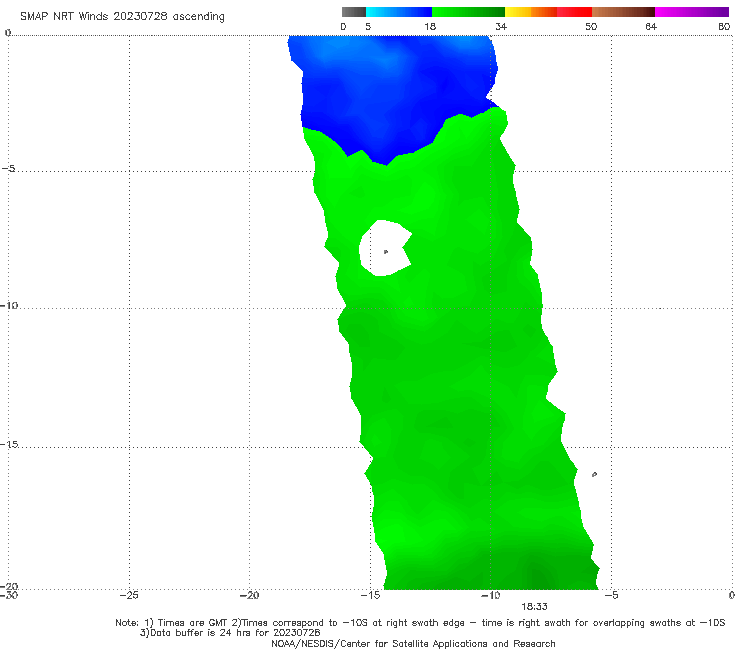Click the NOAA/NESDIS credit line
This screenshot has width=740, height=650.
[413, 644]
